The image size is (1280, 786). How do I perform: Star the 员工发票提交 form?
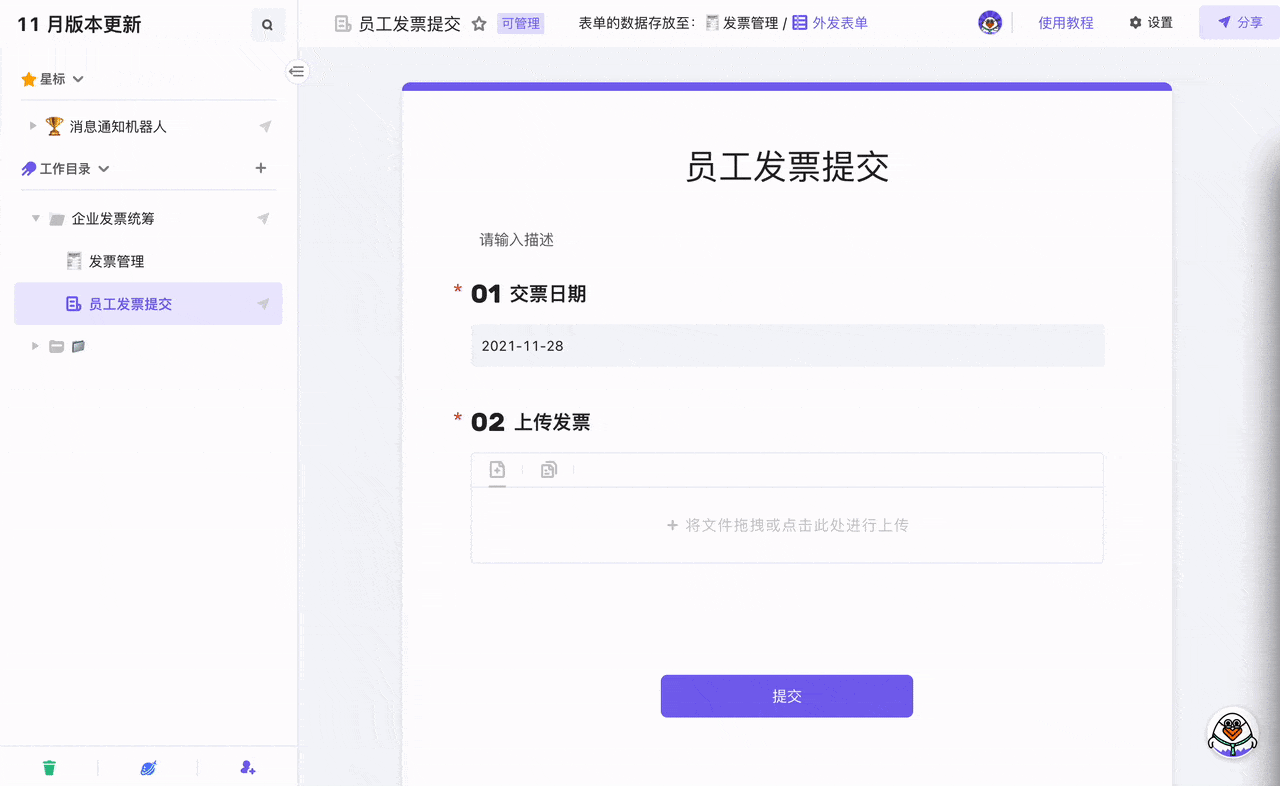tap(479, 24)
